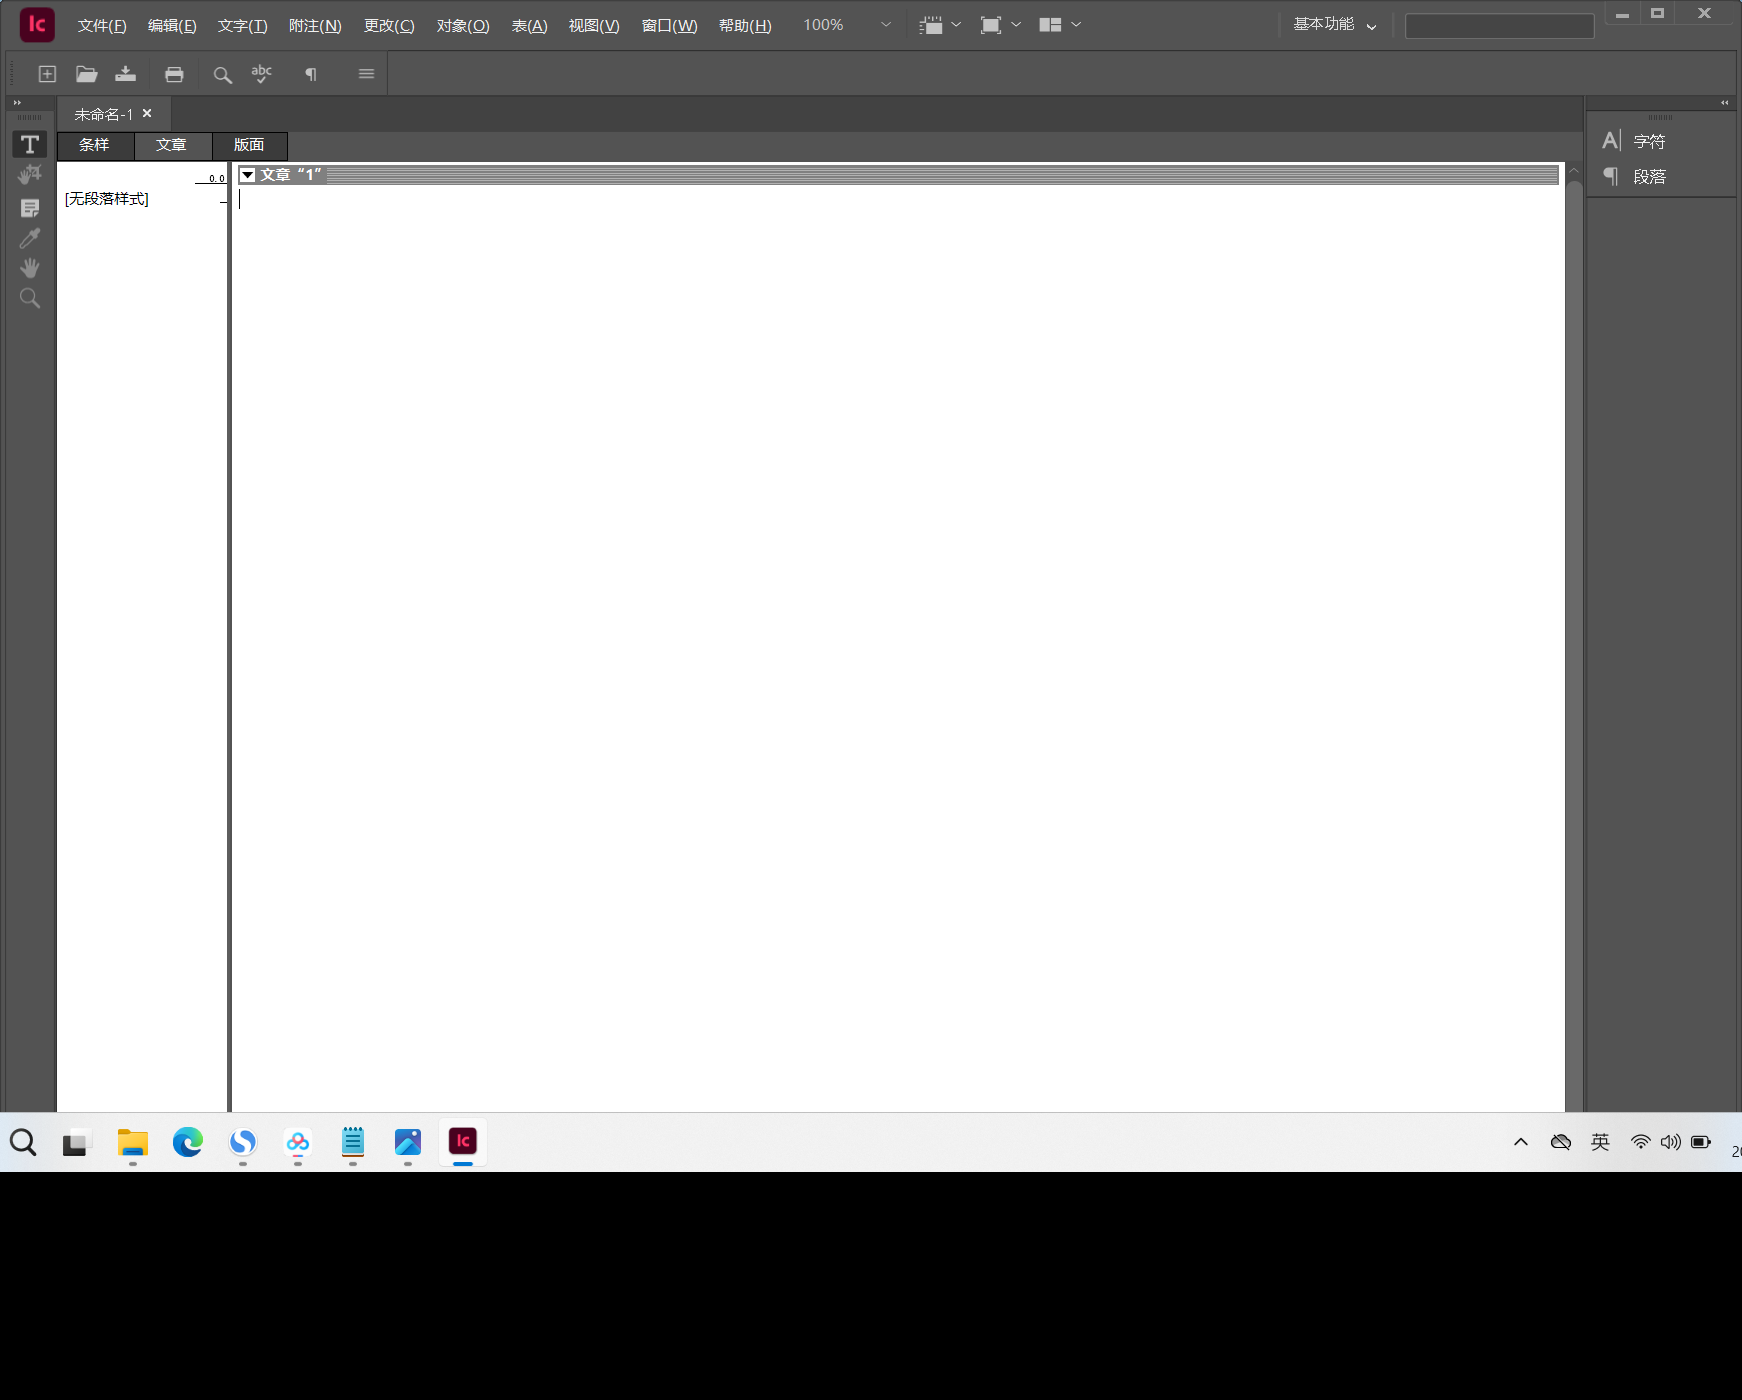Open the 帮助(H) menu
Viewport: 1742px width, 1400px height.
click(745, 26)
